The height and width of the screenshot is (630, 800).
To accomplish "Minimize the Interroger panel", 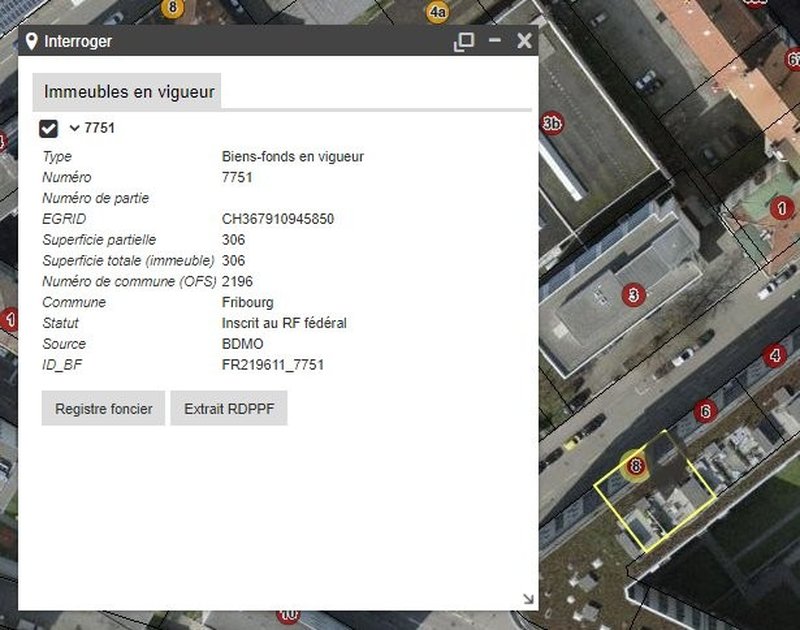I will click(x=494, y=41).
